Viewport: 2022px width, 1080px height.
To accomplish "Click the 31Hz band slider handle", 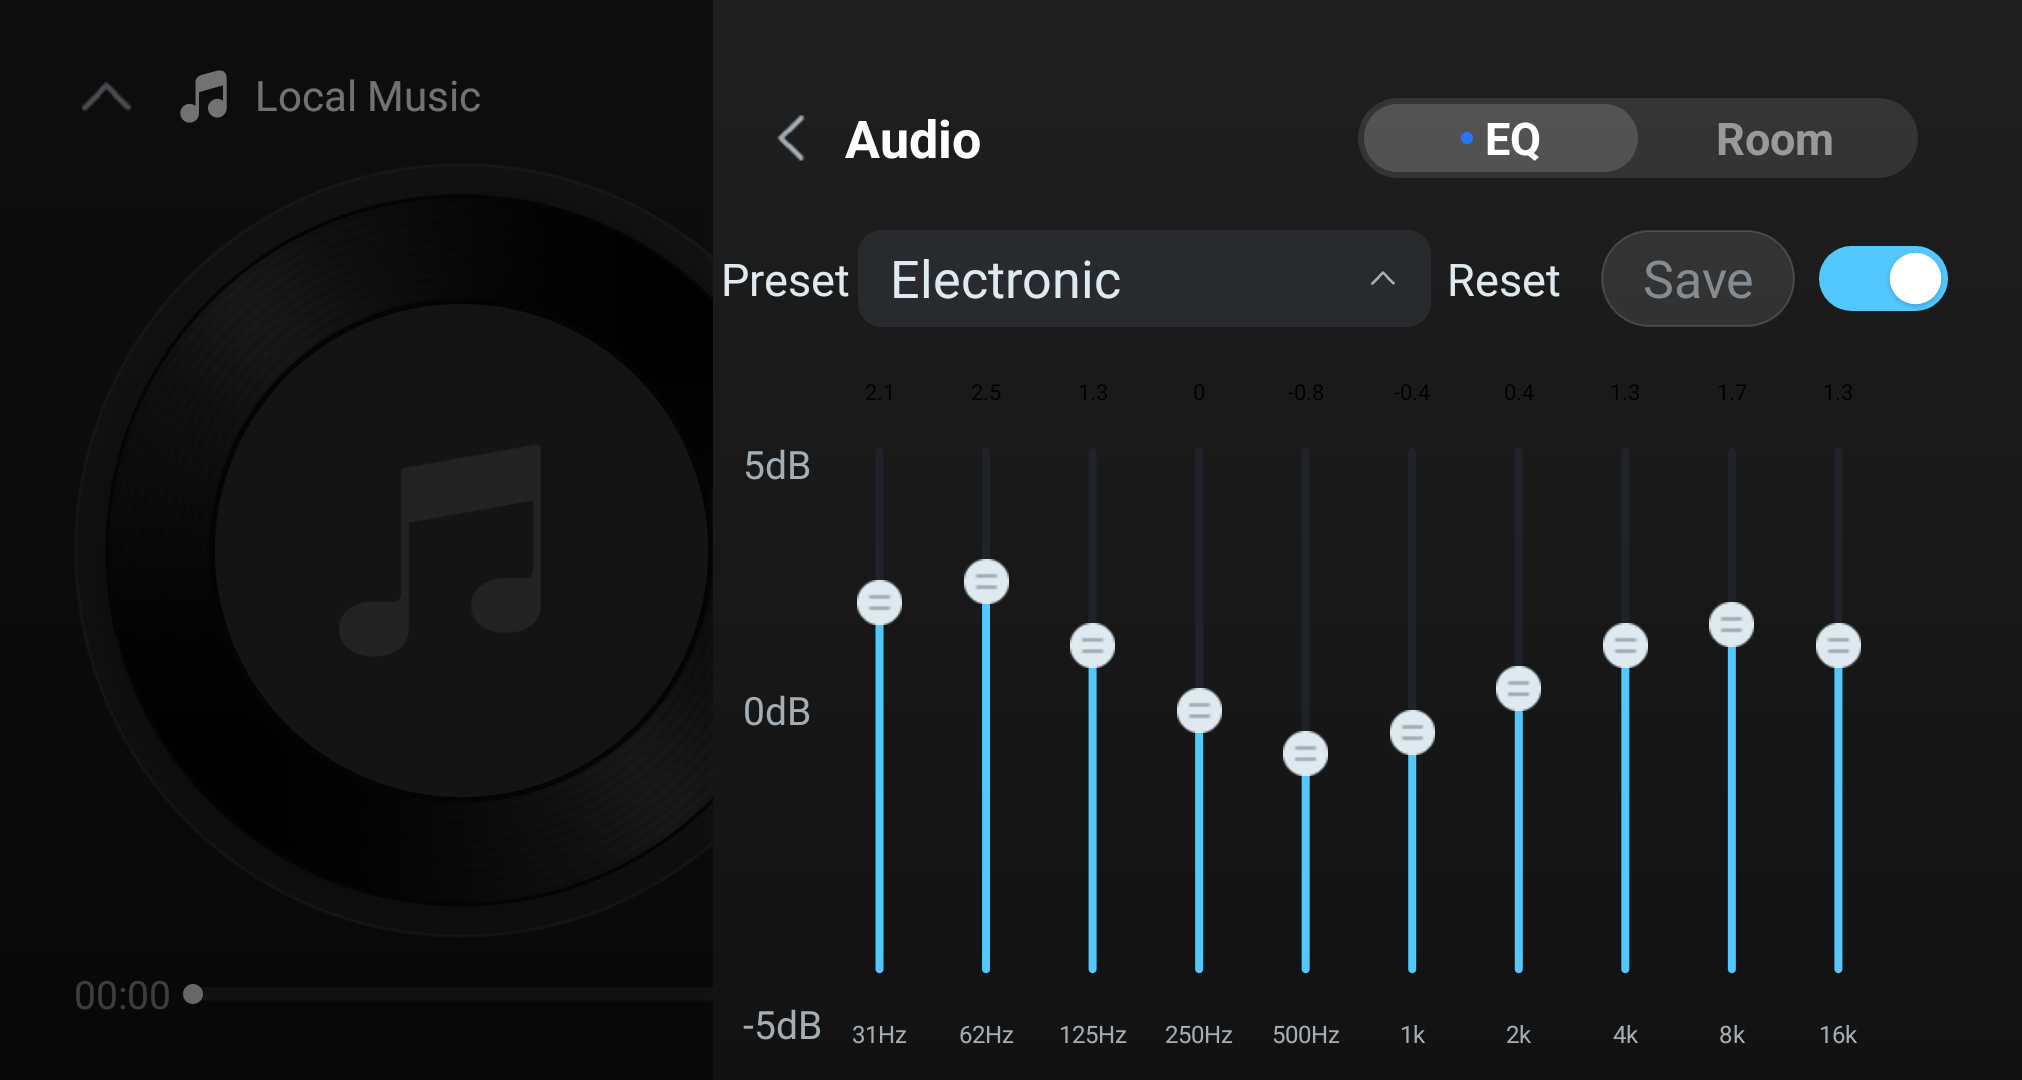I will [x=879, y=602].
